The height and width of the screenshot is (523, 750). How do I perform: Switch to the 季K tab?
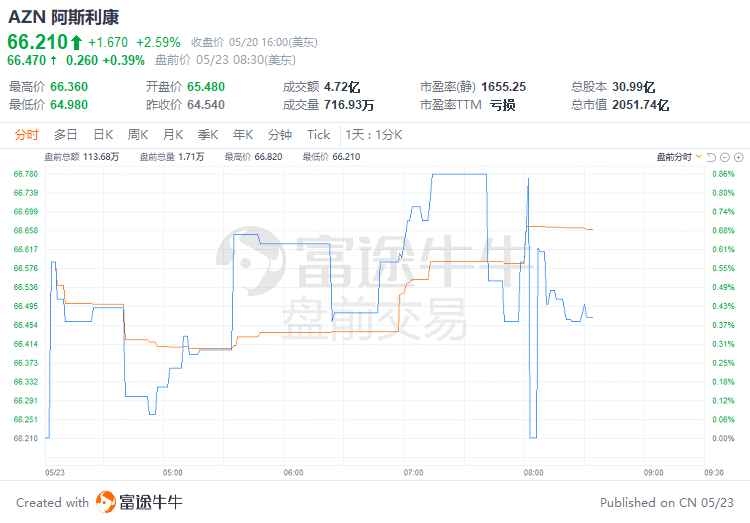[x=208, y=135]
